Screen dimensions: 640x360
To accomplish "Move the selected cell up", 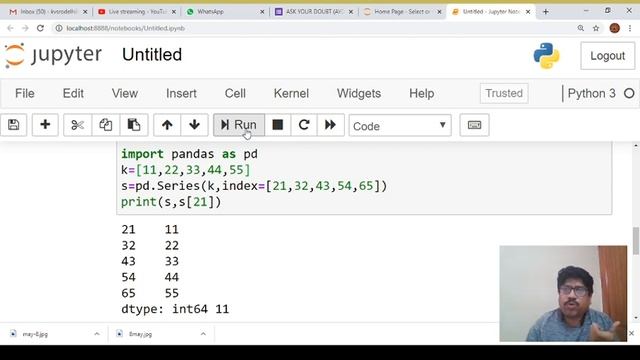I will (167, 125).
